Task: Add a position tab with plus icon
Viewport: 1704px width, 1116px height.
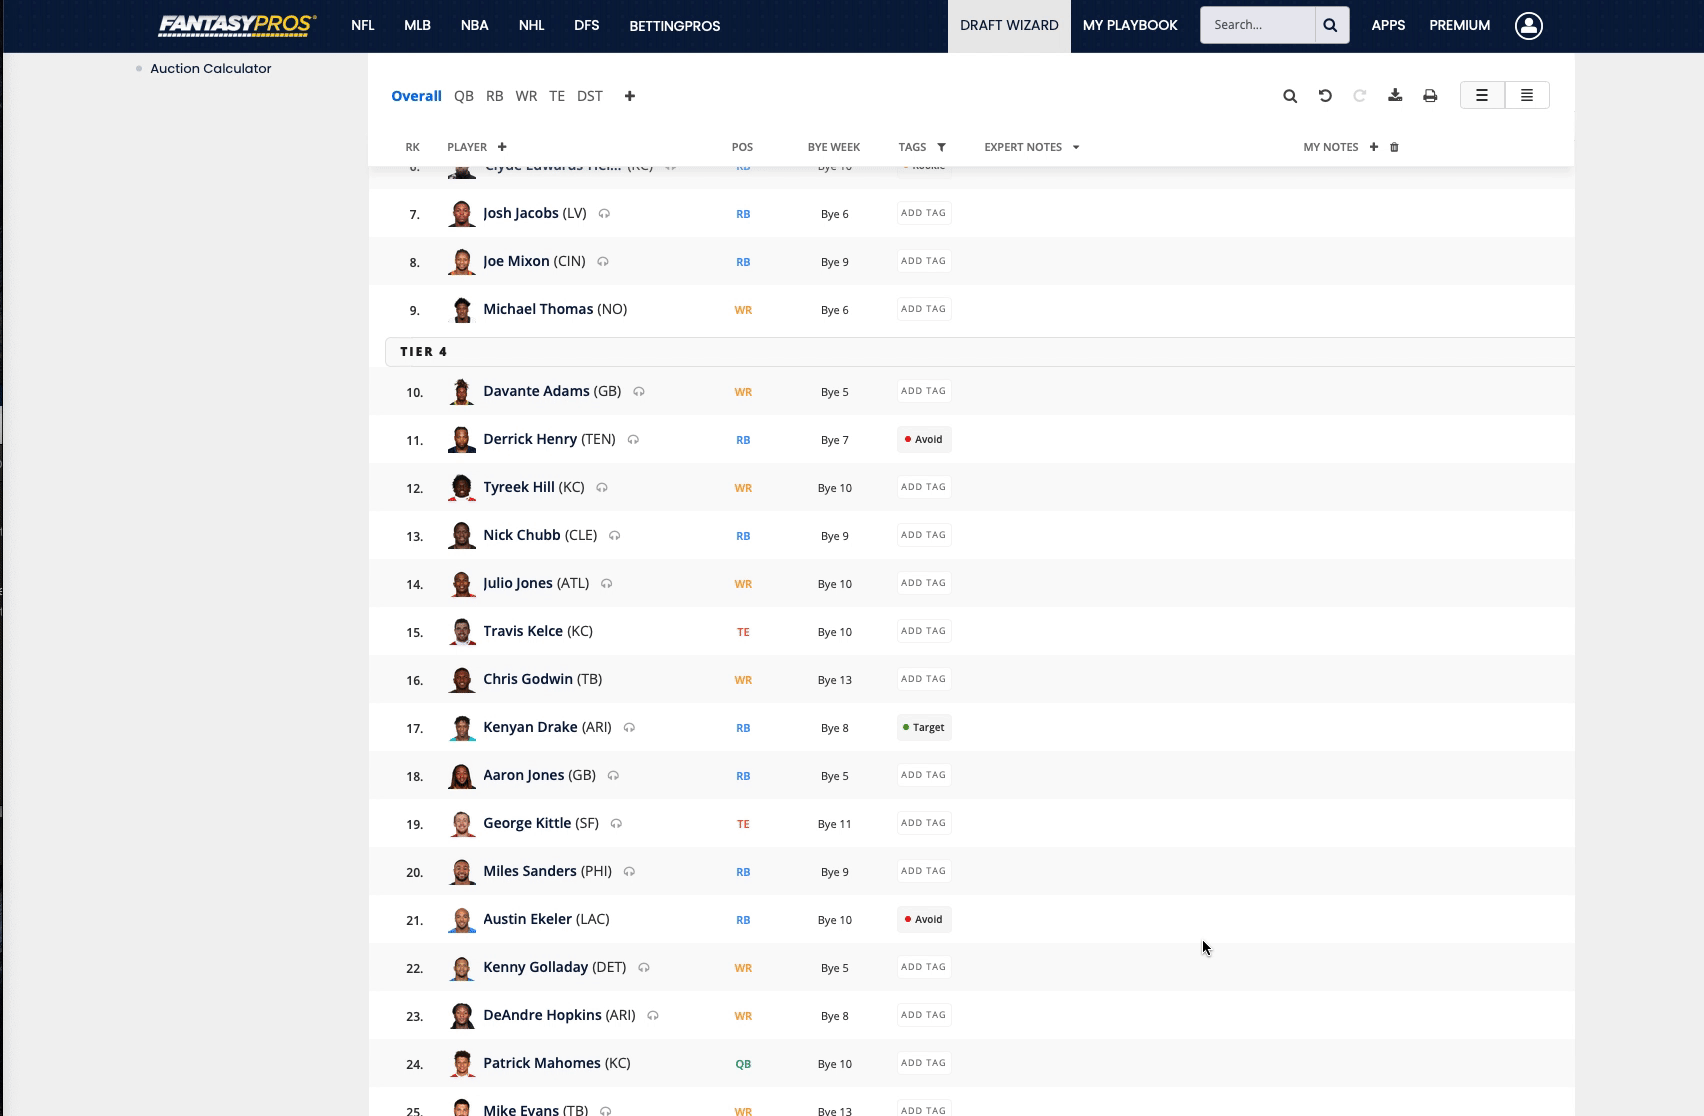Action: (x=629, y=96)
